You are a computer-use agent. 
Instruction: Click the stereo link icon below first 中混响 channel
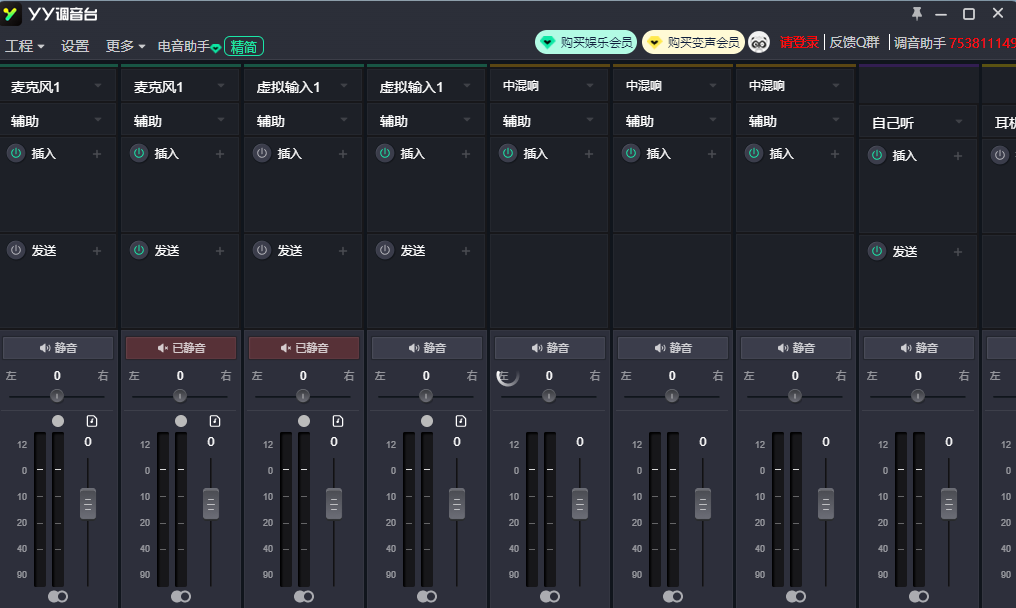coord(549,596)
